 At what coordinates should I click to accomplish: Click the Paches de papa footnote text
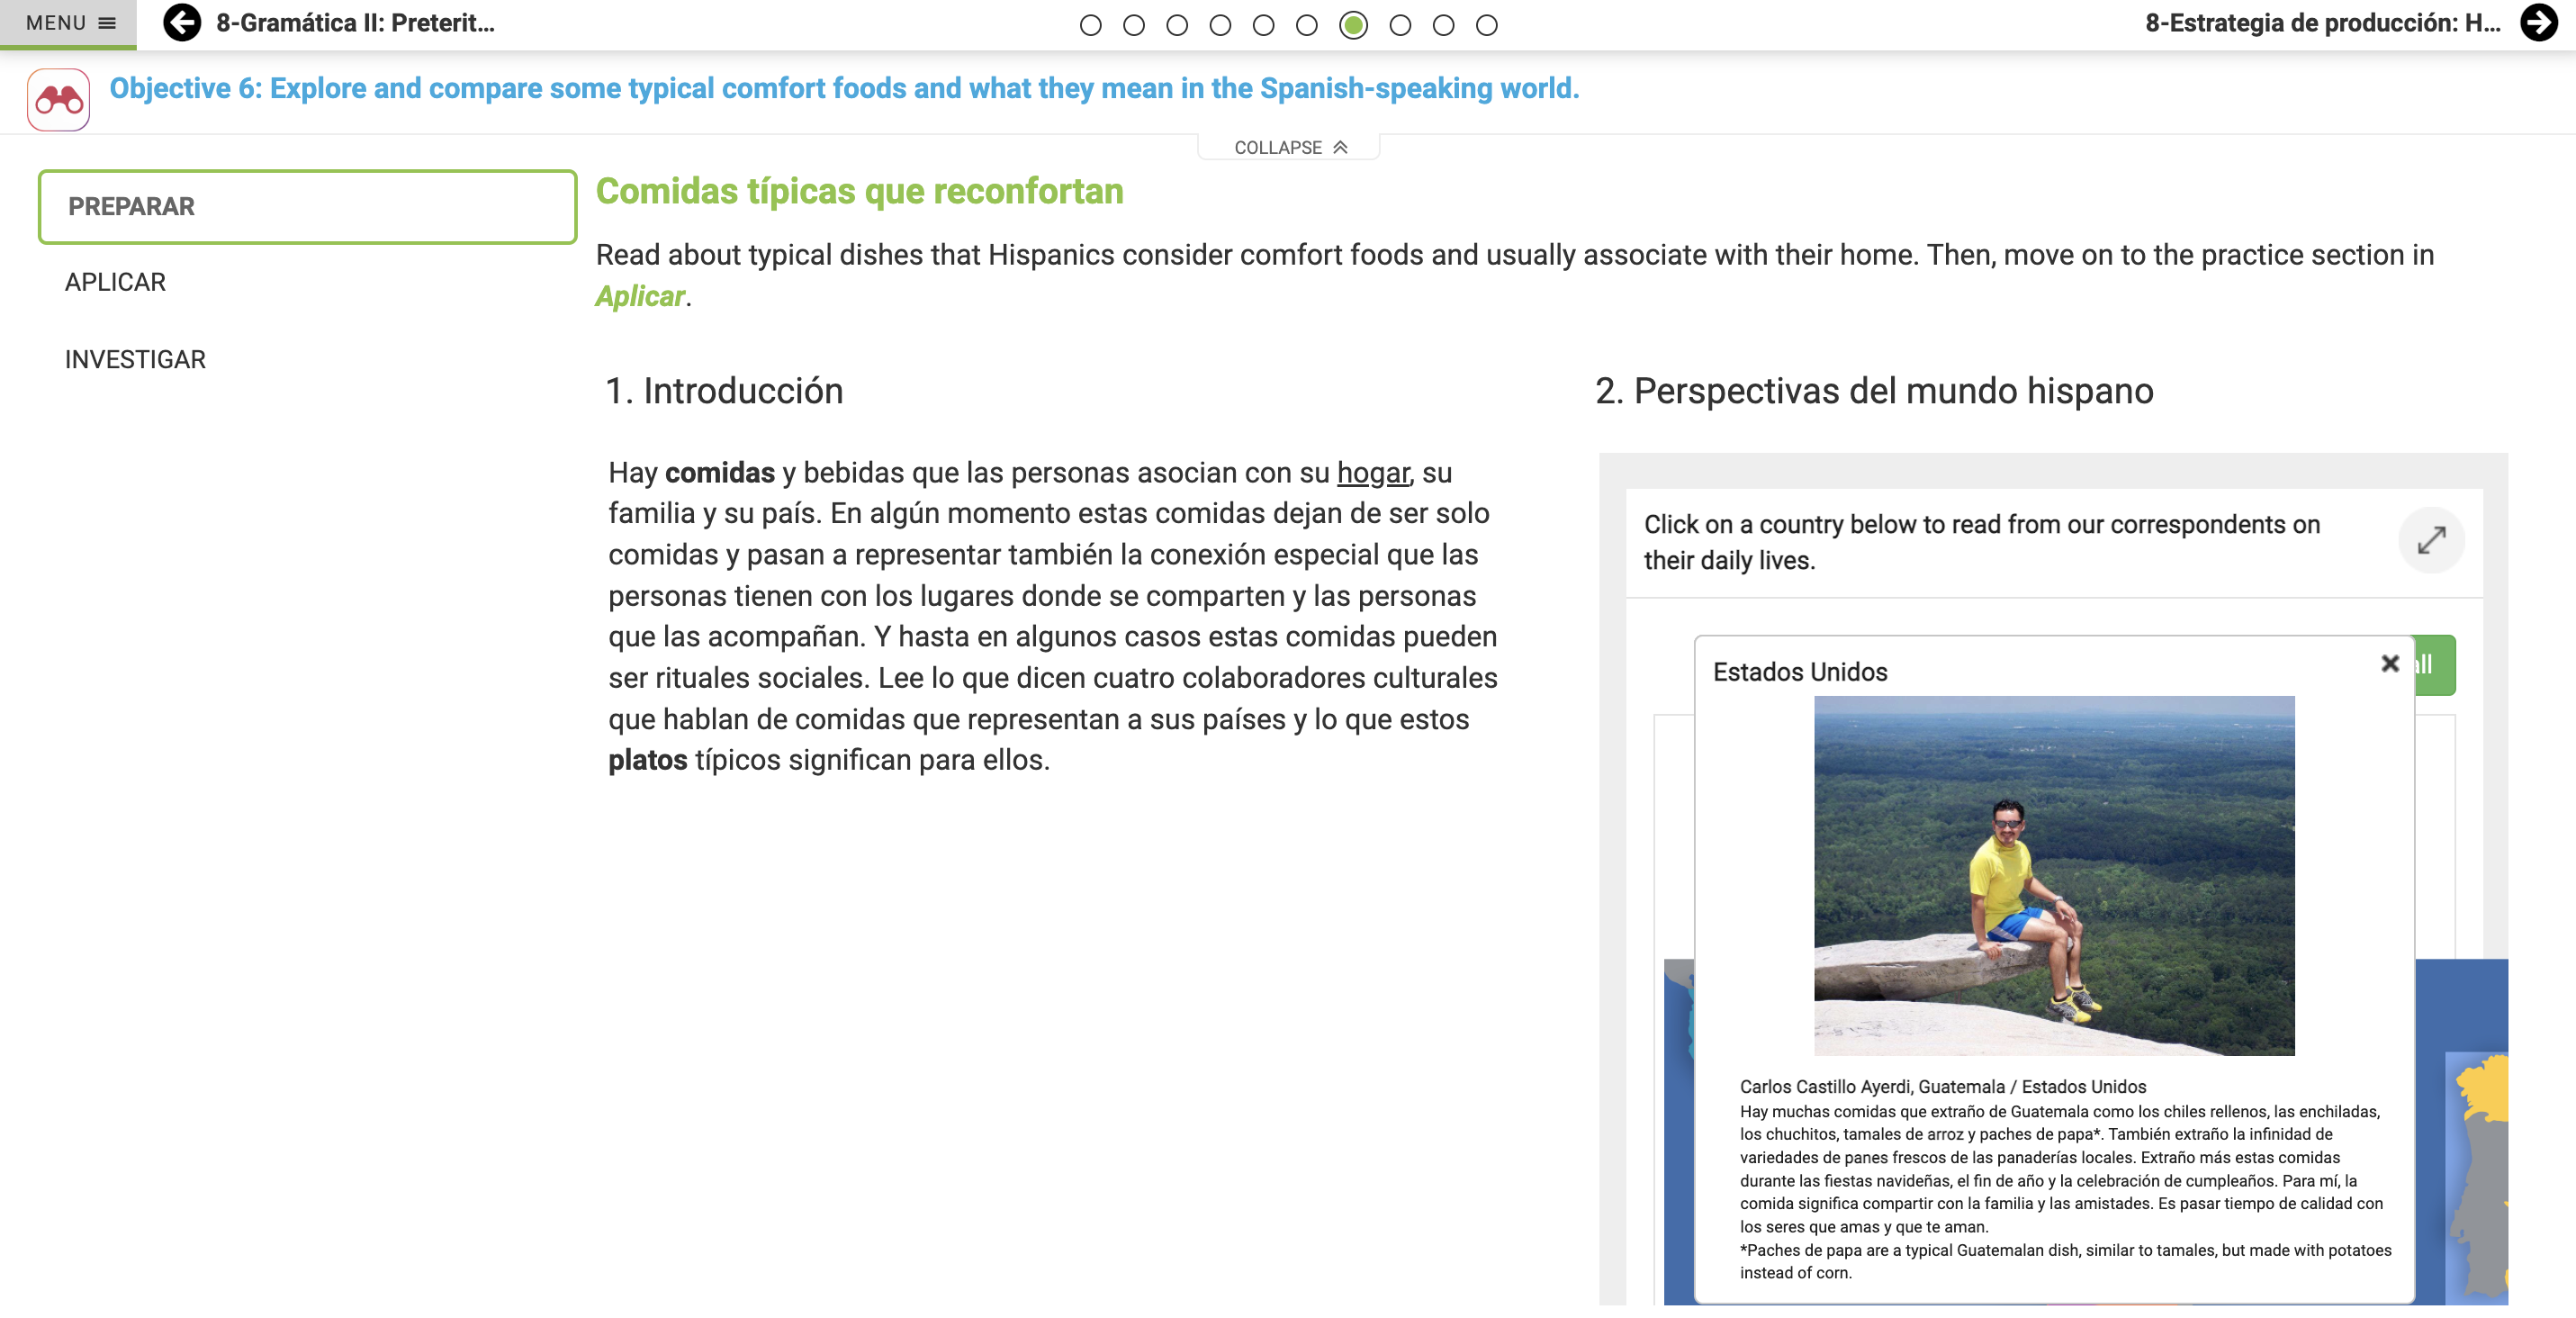[x=2065, y=1261]
